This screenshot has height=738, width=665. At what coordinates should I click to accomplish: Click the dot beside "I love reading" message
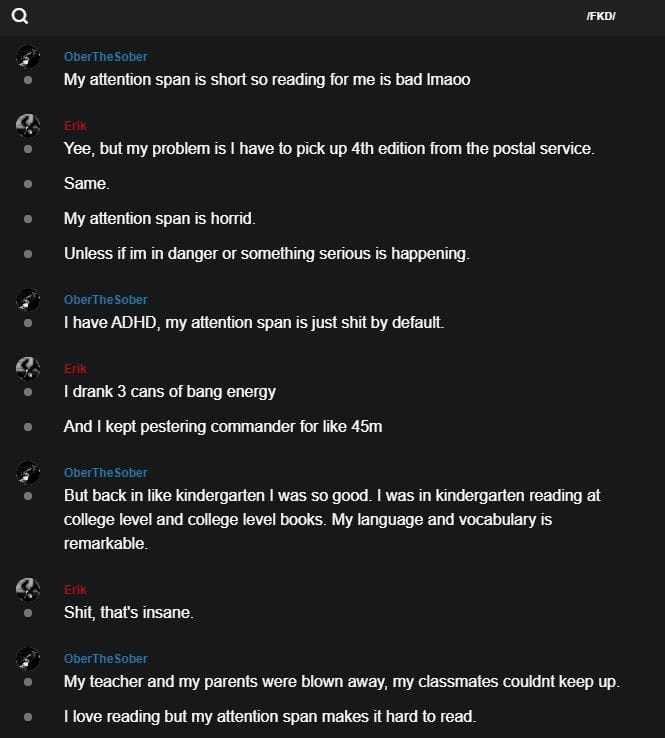[28, 716]
